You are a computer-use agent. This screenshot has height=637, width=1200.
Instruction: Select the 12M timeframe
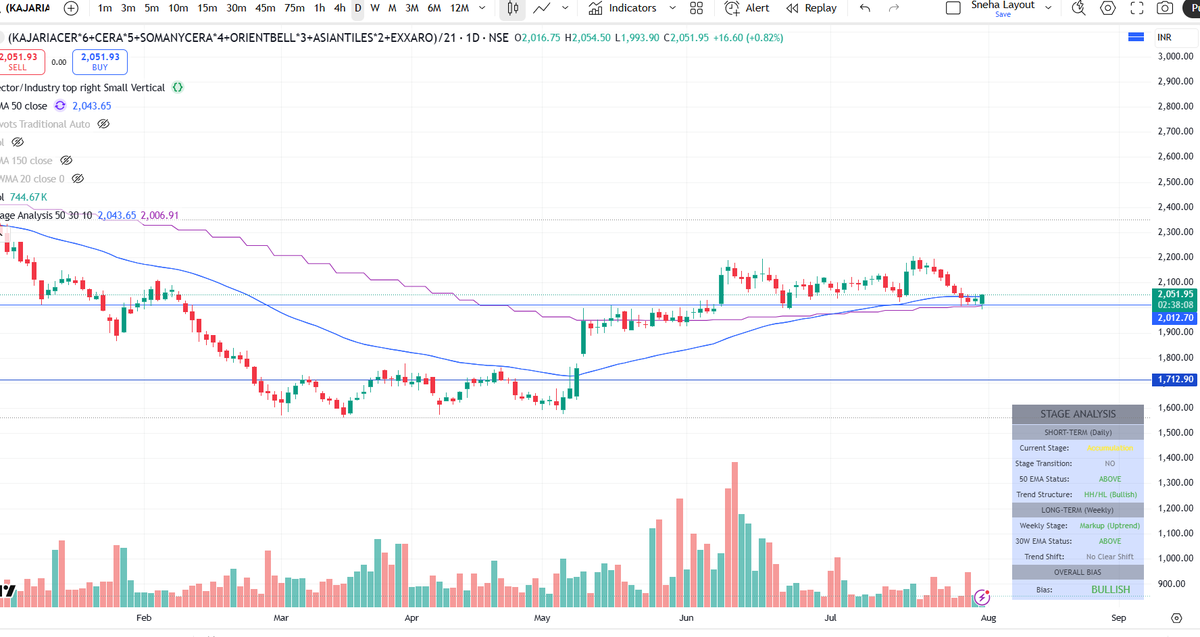[460, 8]
